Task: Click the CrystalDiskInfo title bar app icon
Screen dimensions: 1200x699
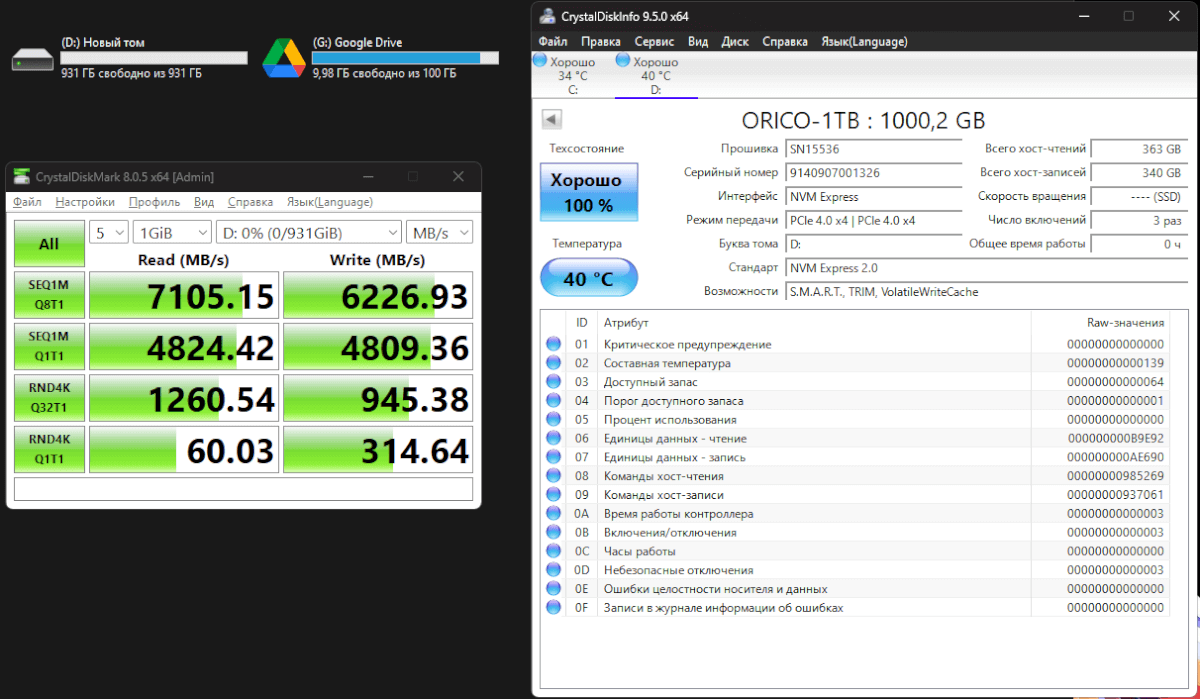Action: [547, 16]
